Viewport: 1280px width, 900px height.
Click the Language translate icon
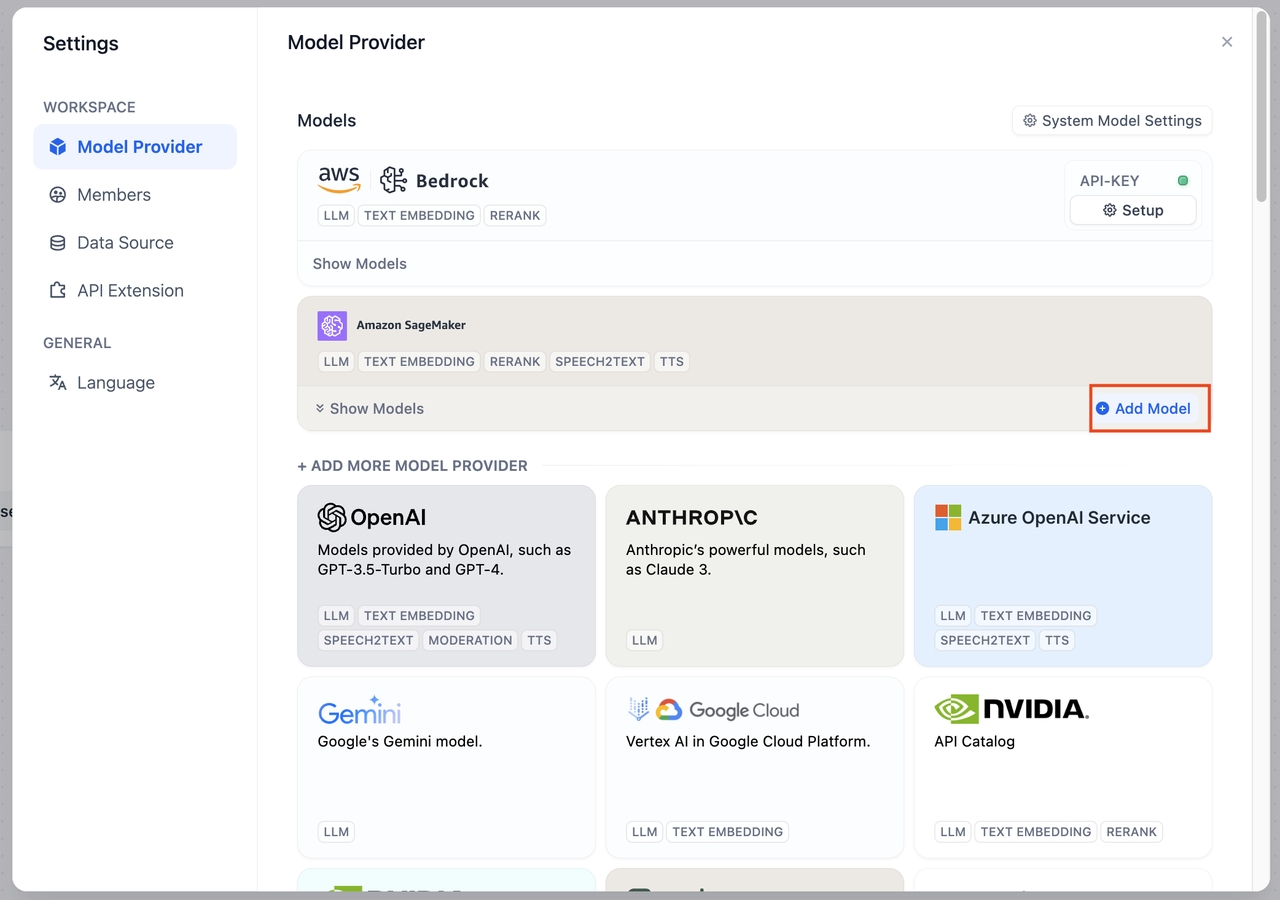[x=58, y=383]
